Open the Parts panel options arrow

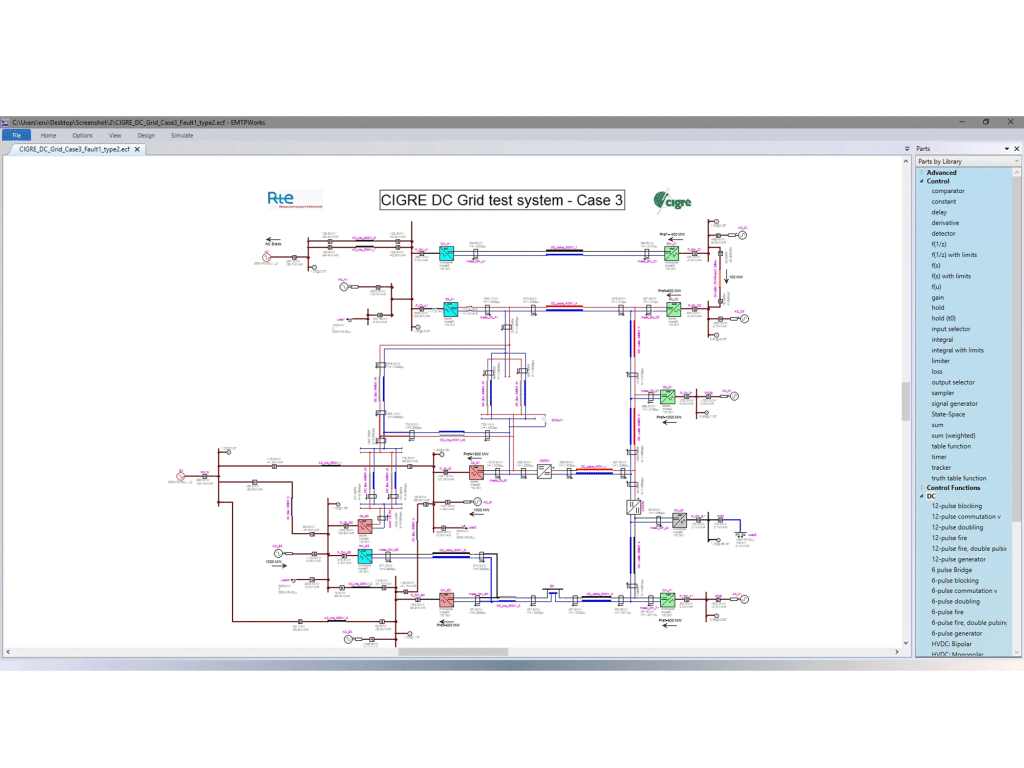tap(1006, 149)
